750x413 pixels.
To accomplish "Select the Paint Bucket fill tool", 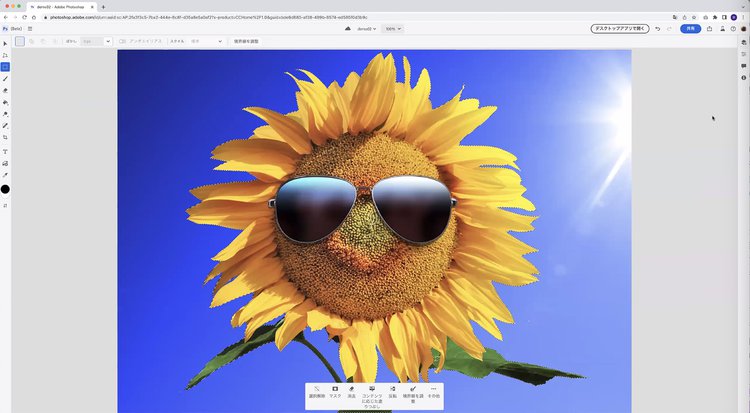I will (5, 102).
